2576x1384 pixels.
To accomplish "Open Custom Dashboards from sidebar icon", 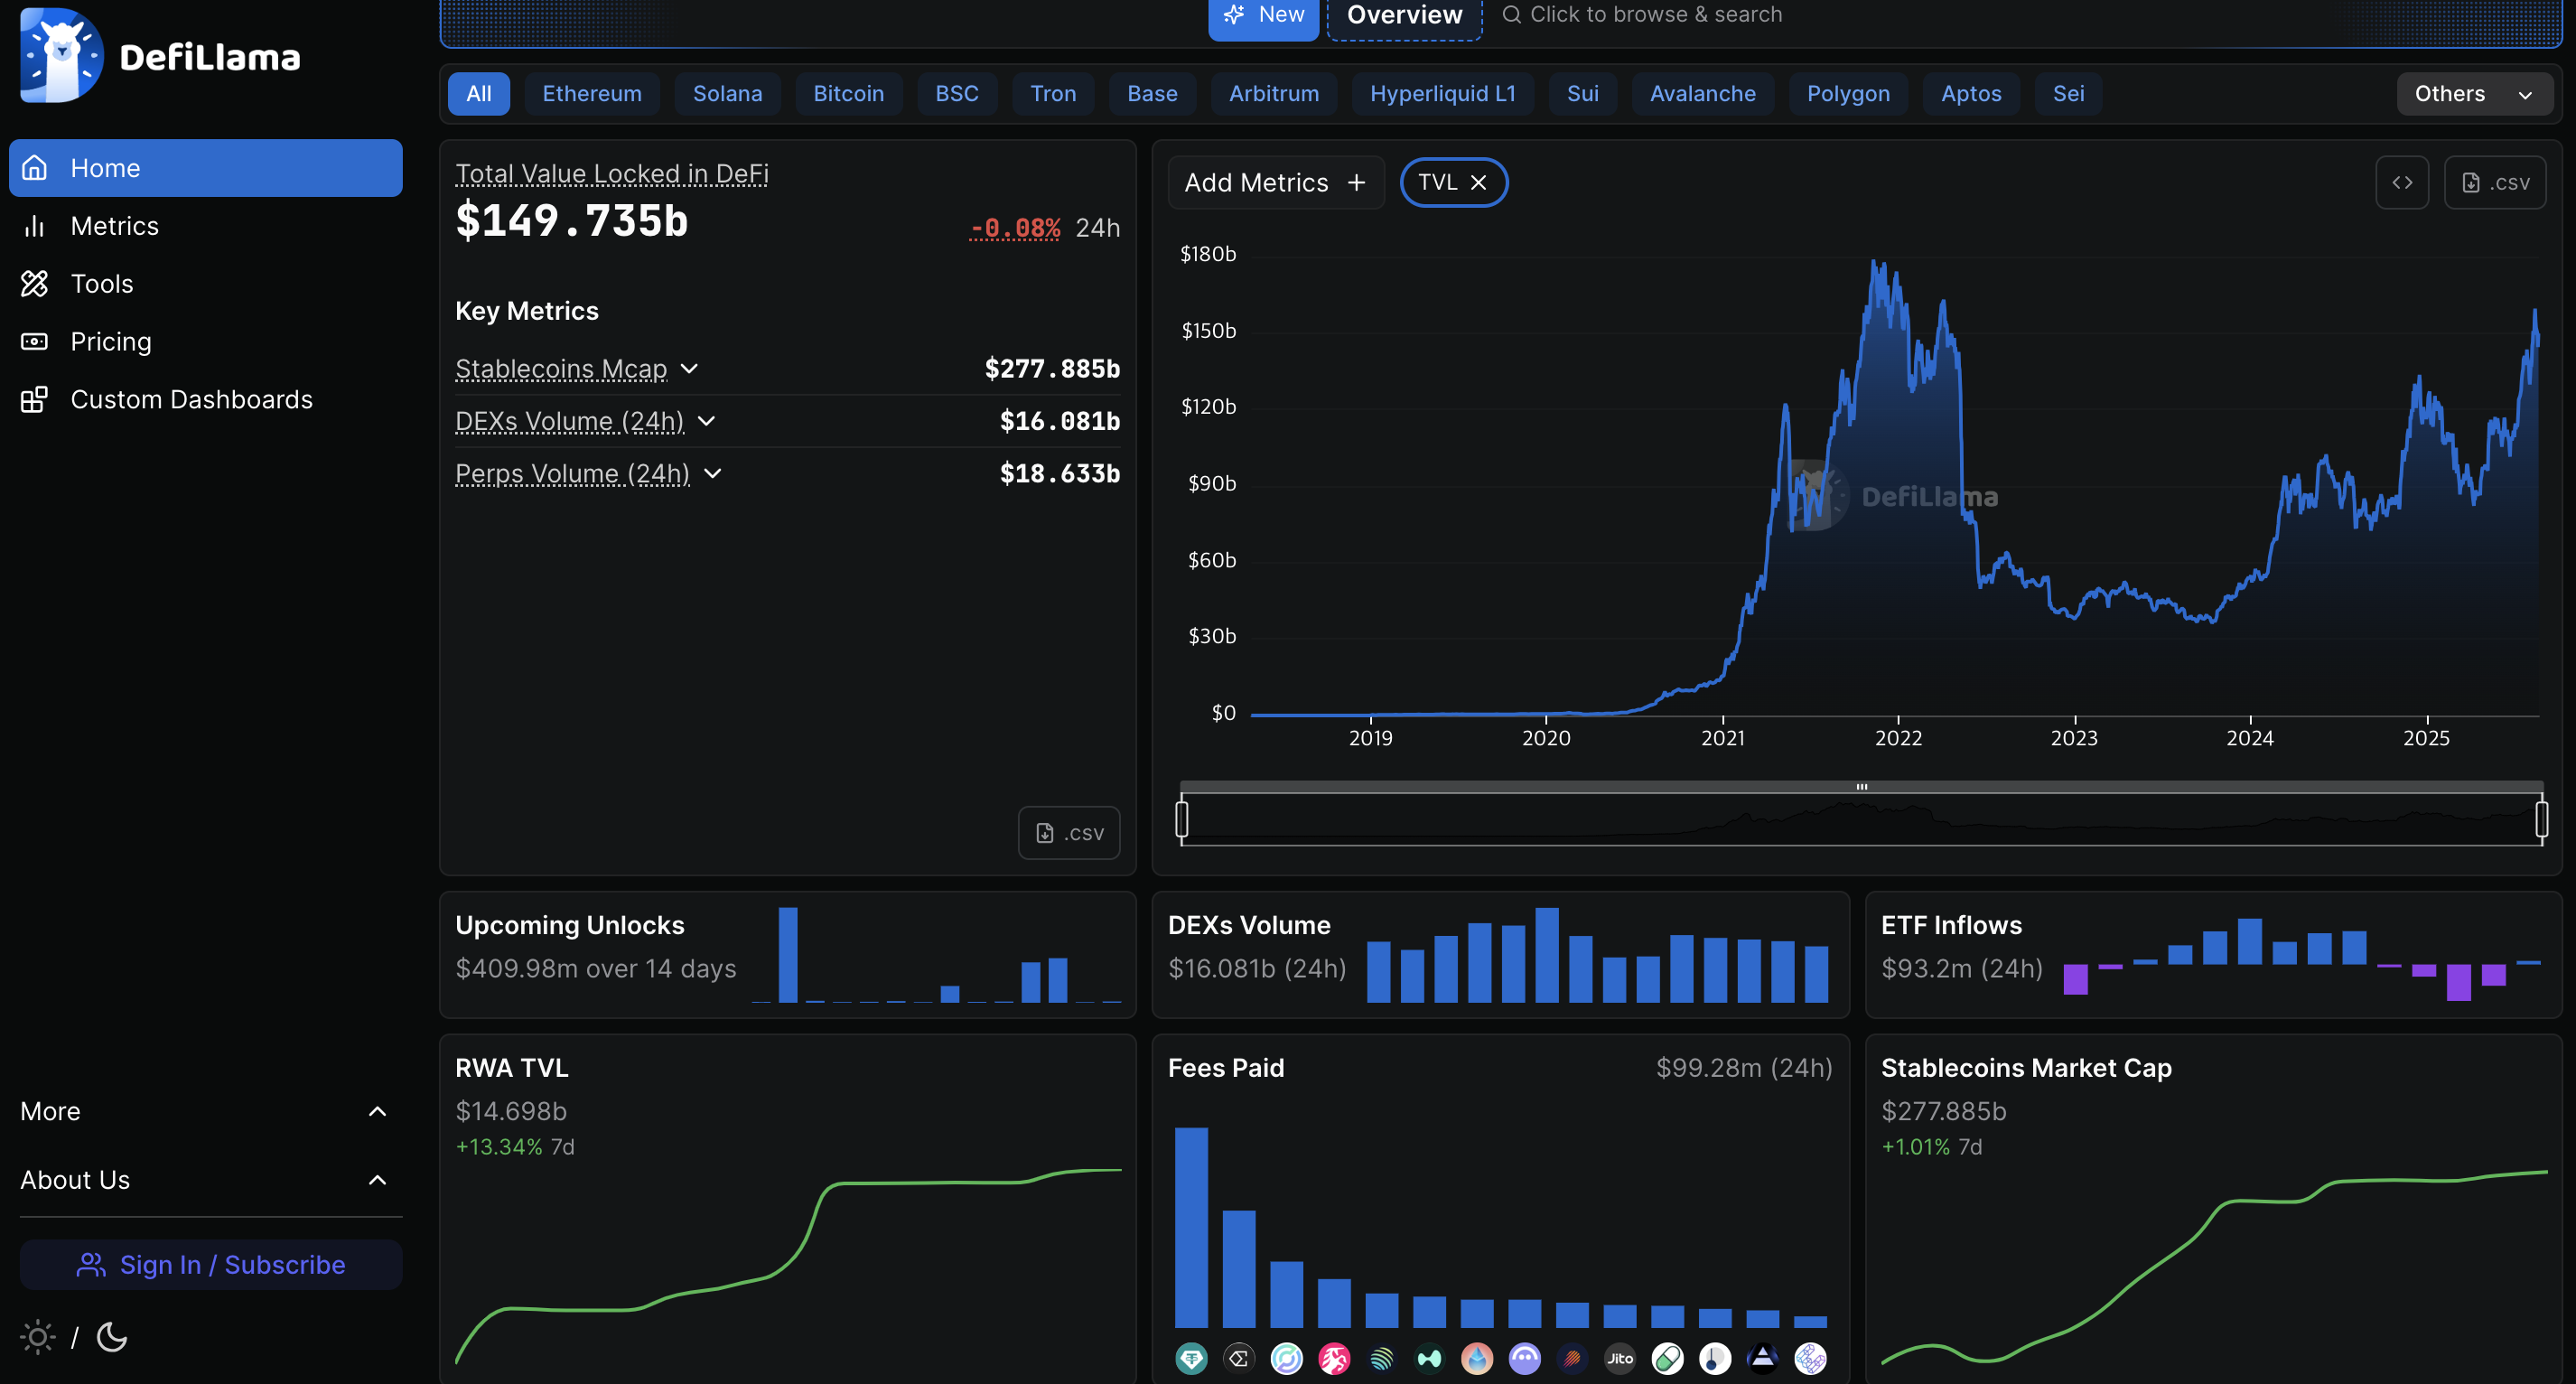I will tap(35, 400).
